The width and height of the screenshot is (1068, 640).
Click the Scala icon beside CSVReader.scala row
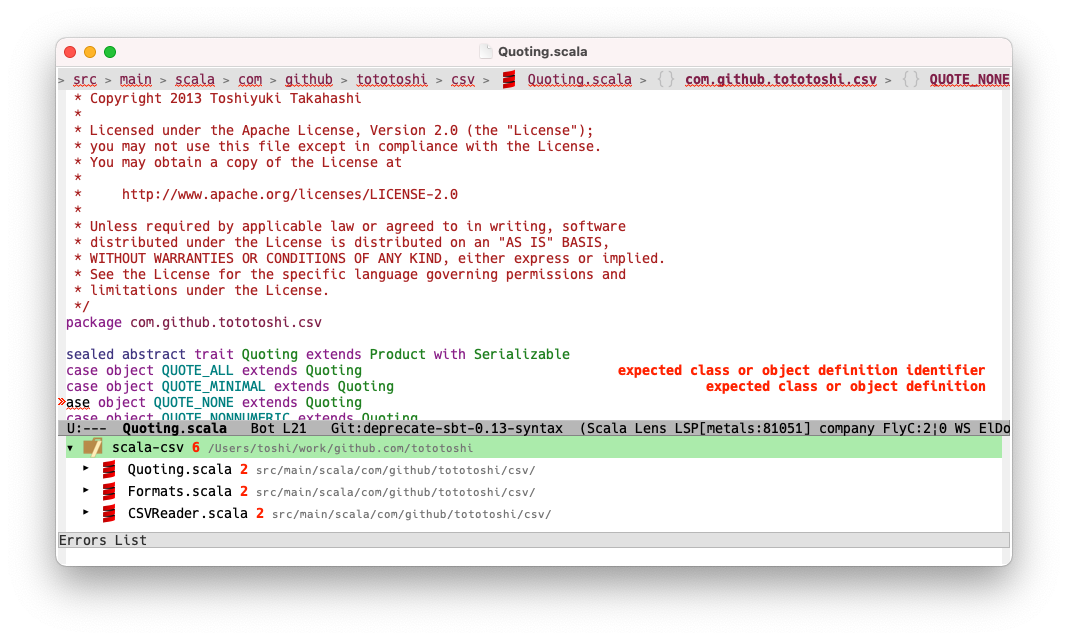pyautogui.click(x=109, y=513)
